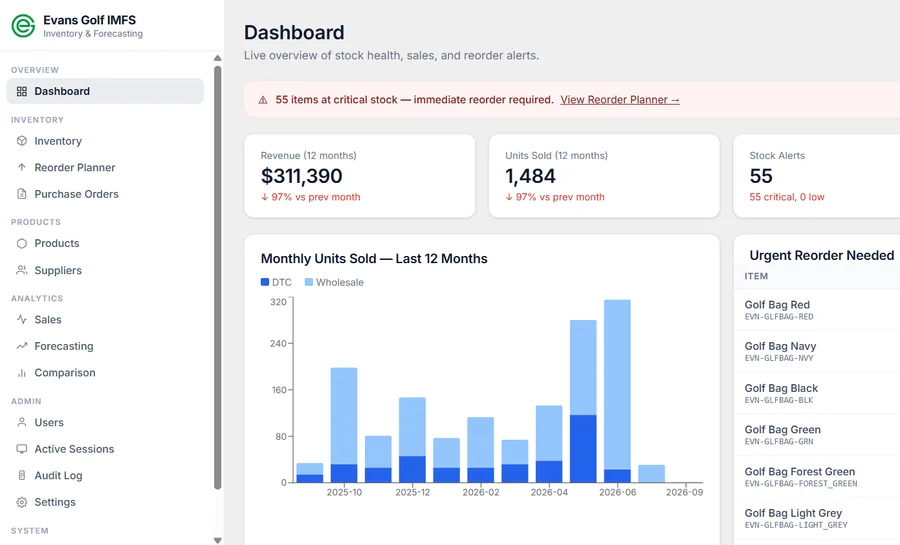The image size is (900, 545).
Task: Click the Comparison bar chart icon
Action: pos(22,373)
